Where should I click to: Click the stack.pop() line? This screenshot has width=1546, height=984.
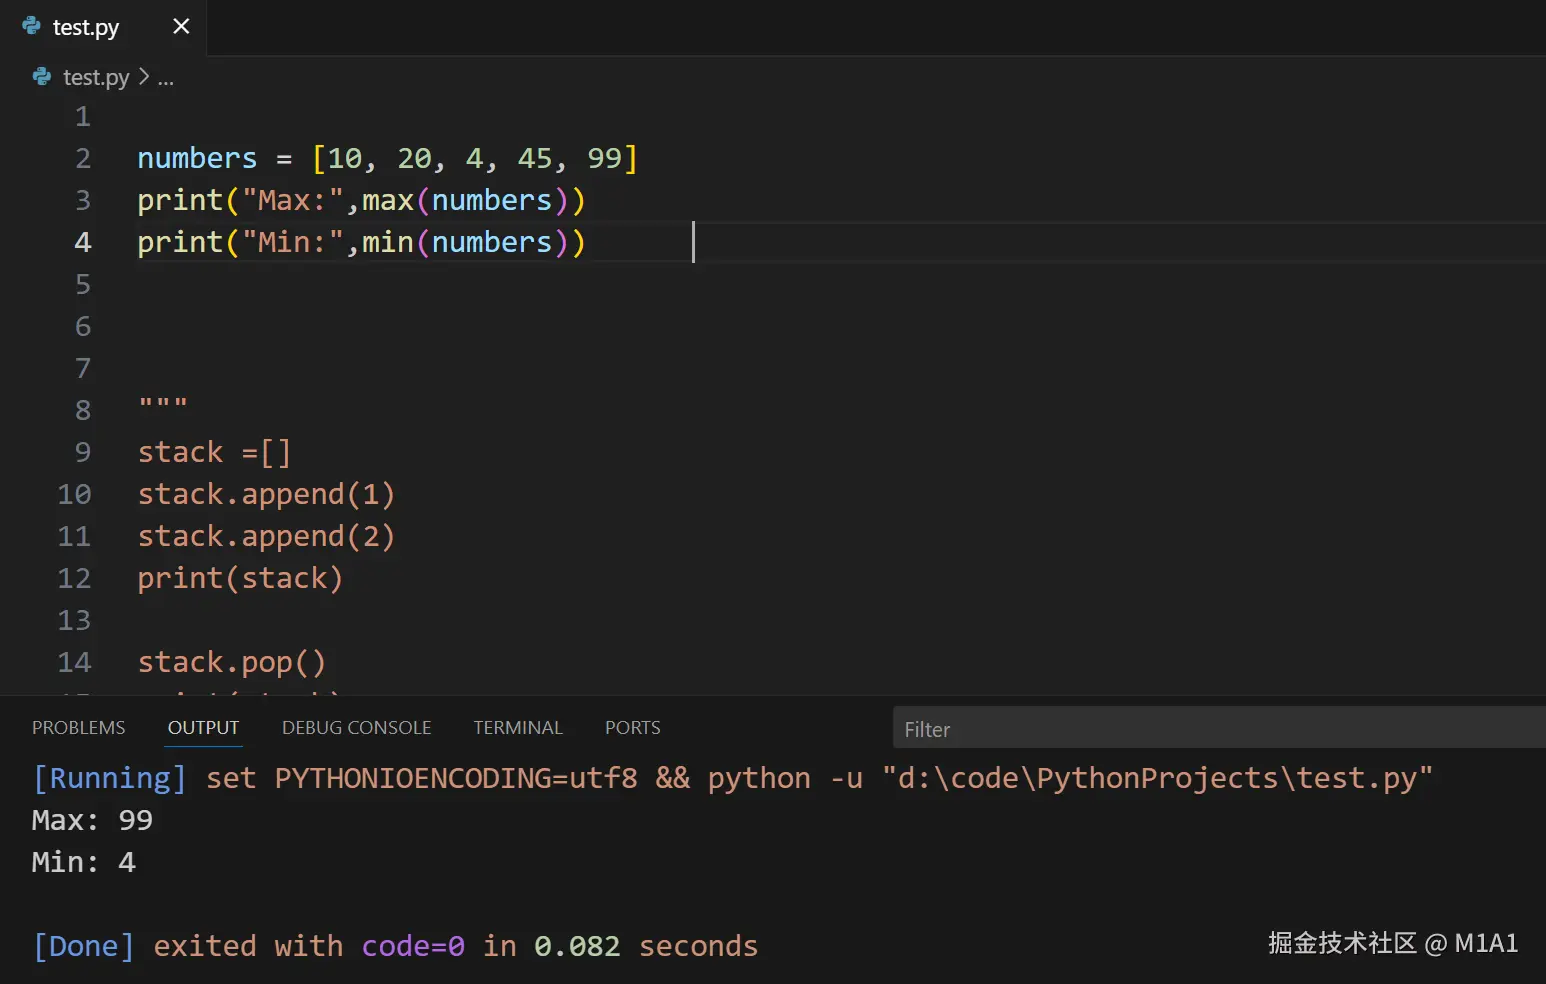coord(232,663)
